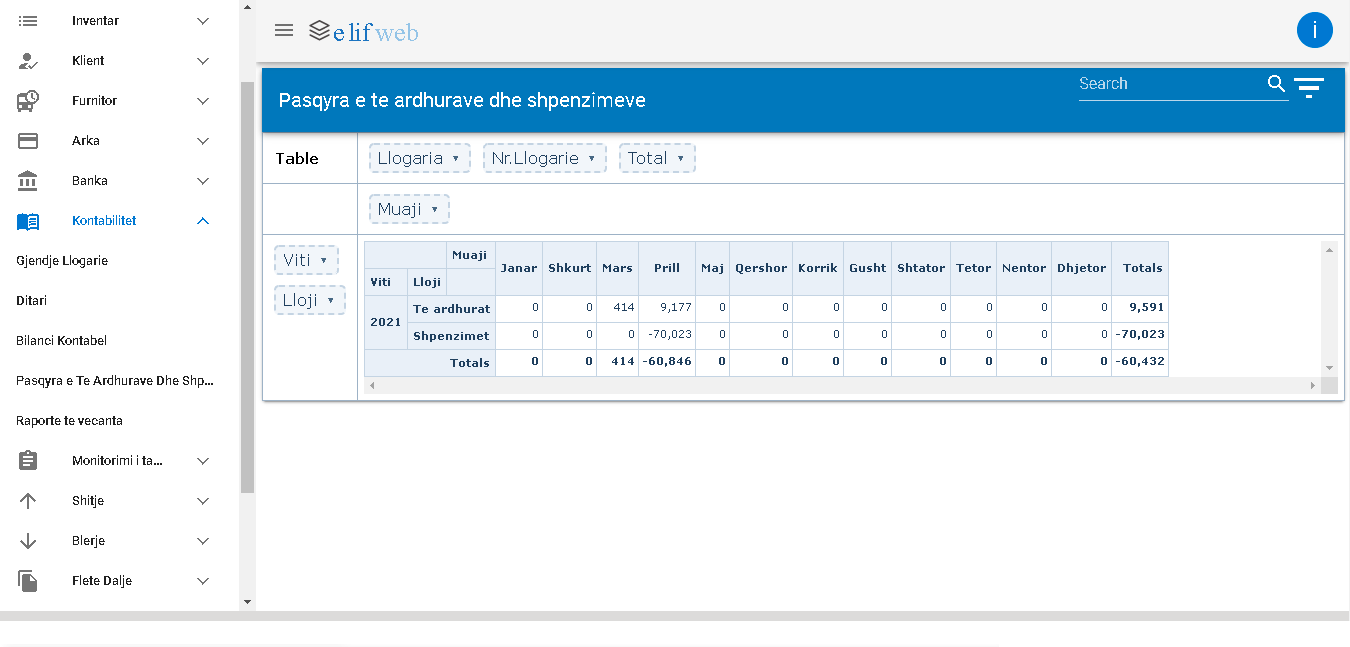1350x647 pixels.
Task: Open the Lloji row field dropdown
Action: coord(330,300)
